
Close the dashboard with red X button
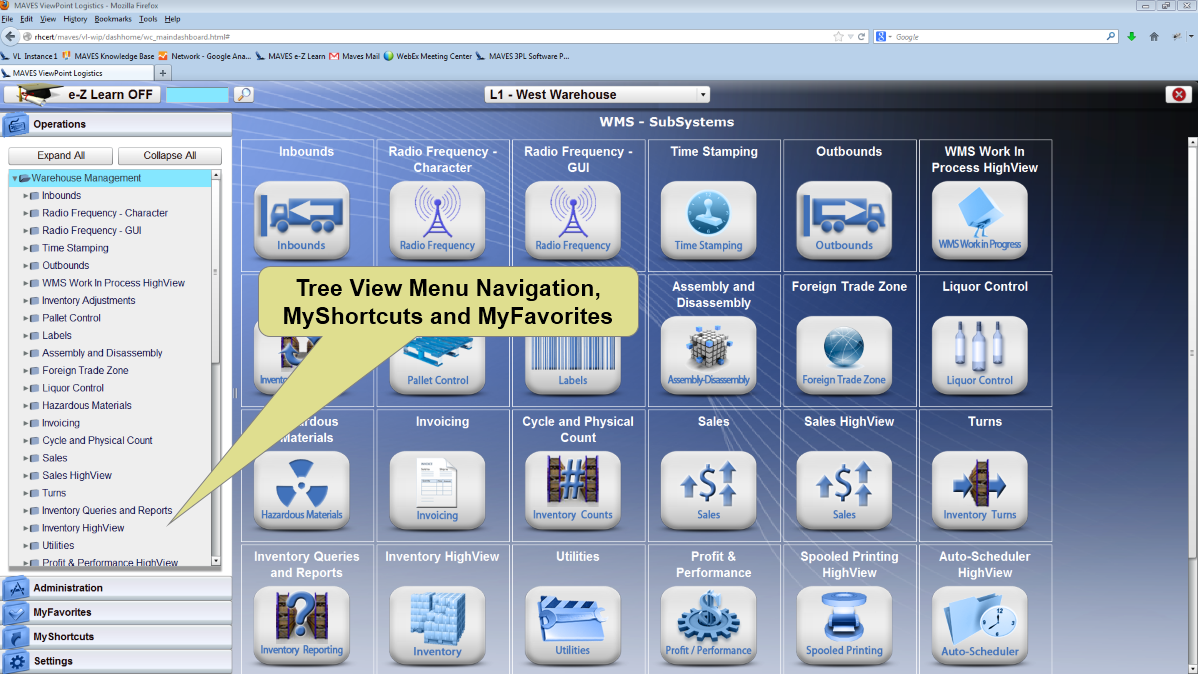(x=1179, y=94)
